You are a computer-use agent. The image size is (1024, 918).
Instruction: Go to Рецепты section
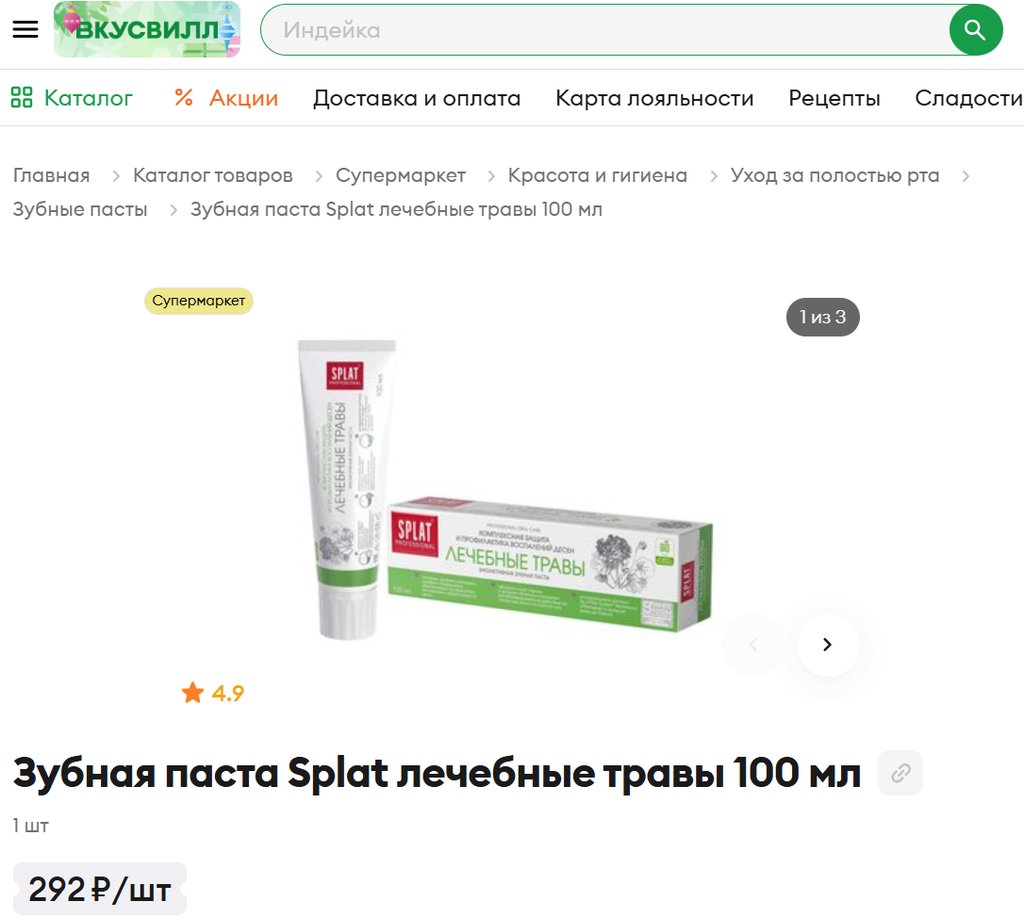click(x=834, y=98)
